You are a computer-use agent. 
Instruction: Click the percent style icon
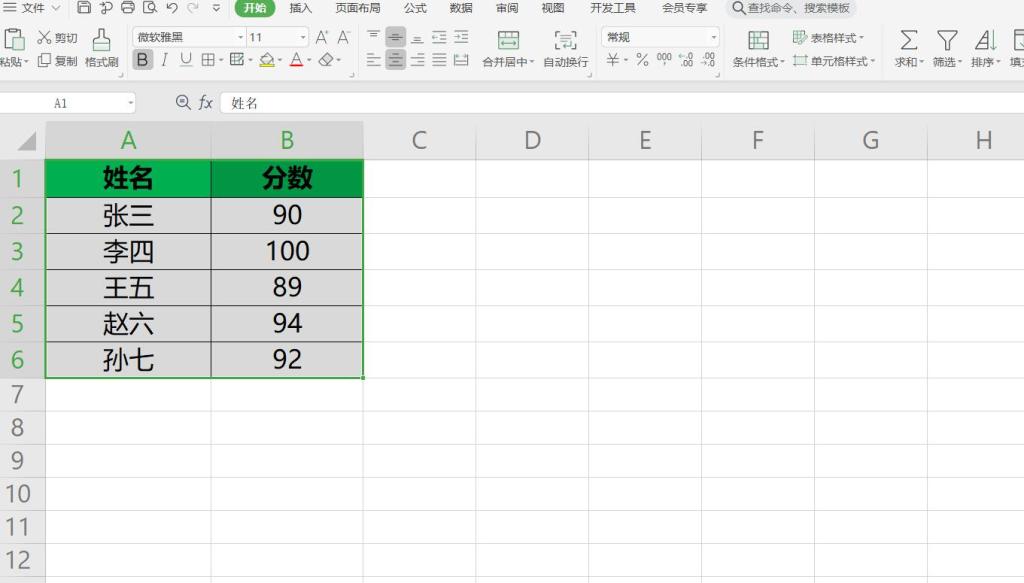[x=642, y=60]
